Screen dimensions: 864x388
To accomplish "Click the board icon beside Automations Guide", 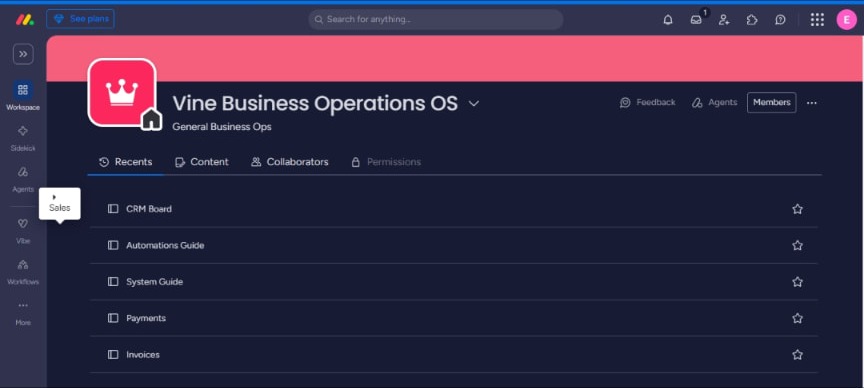I will coord(113,245).
